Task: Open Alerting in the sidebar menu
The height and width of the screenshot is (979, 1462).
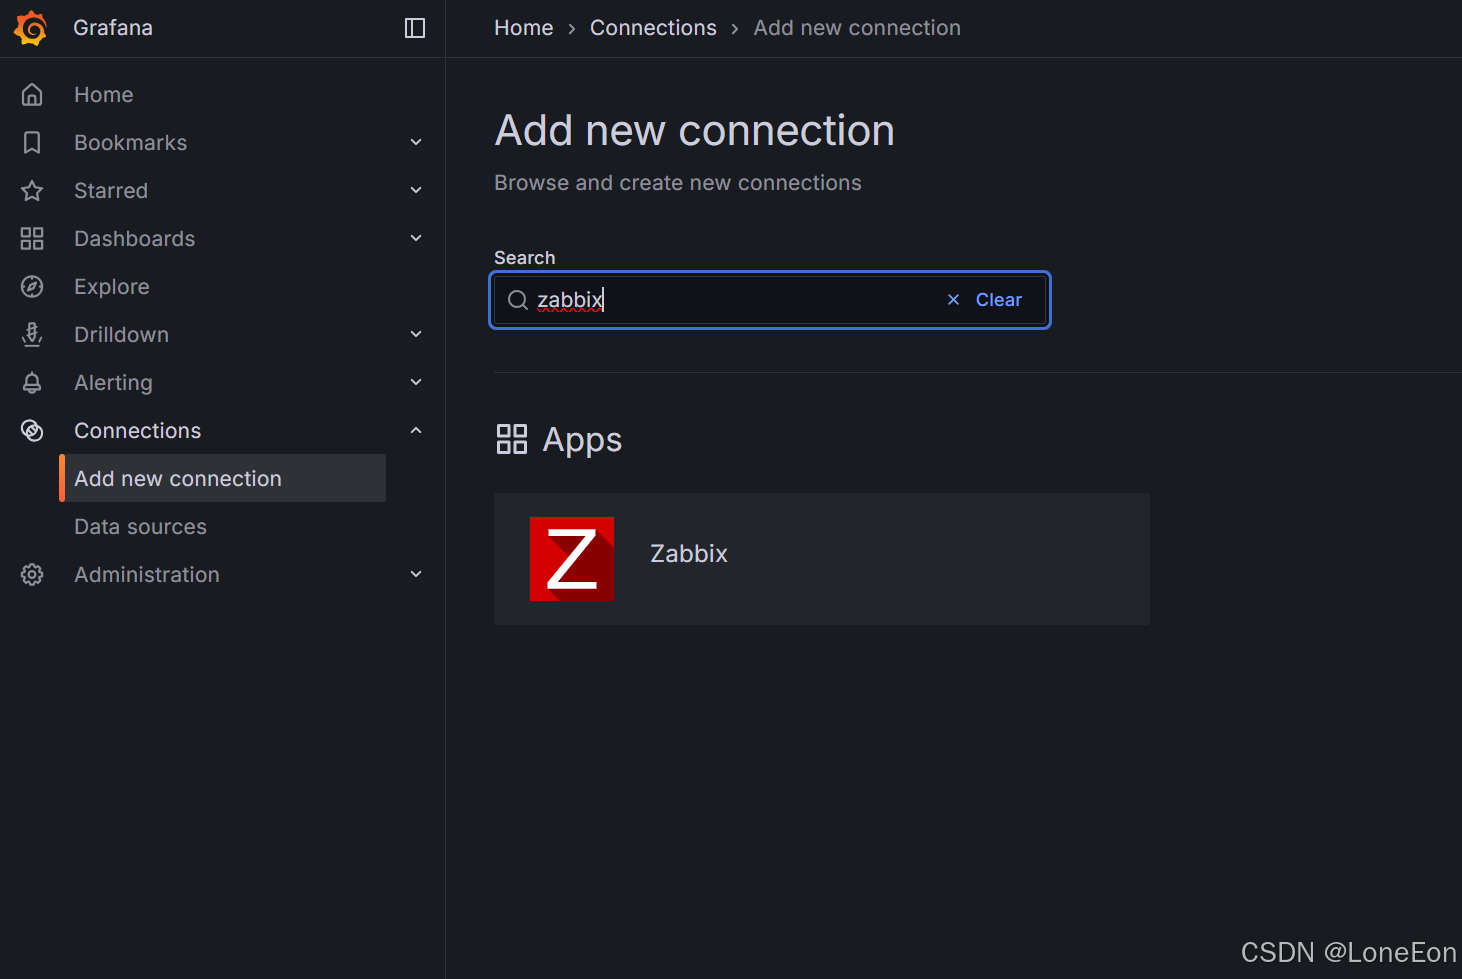Action: pos(114,383)
